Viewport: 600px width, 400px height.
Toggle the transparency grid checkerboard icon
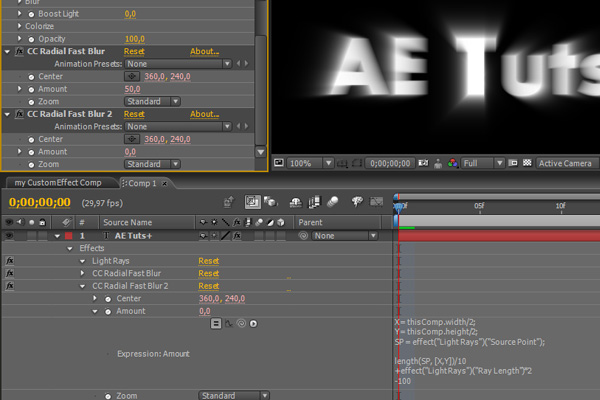click(x=527, y=163)
